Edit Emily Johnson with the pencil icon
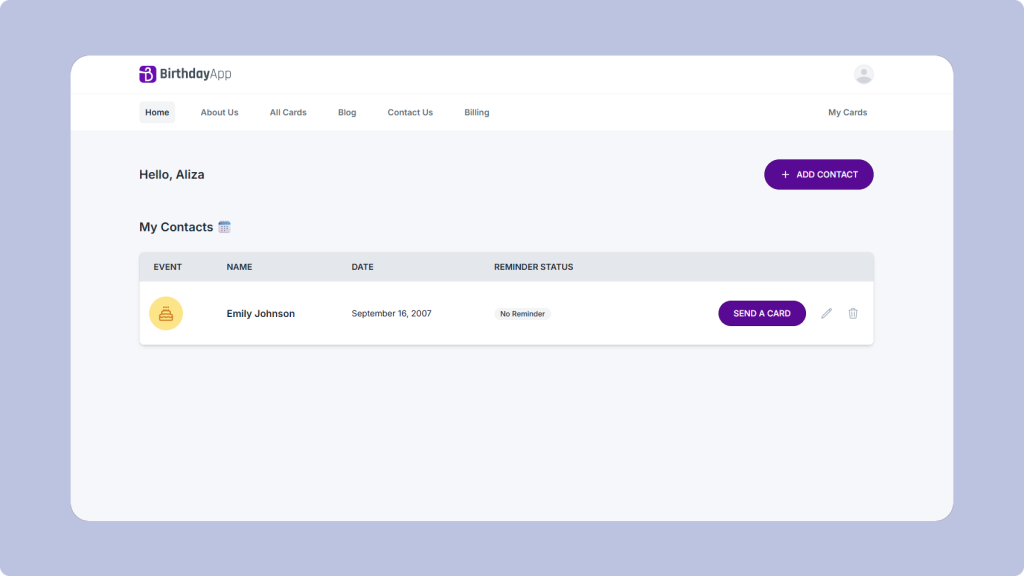Screen dimensions: 1024x576 pyautogui.click(x=826, y=313)
